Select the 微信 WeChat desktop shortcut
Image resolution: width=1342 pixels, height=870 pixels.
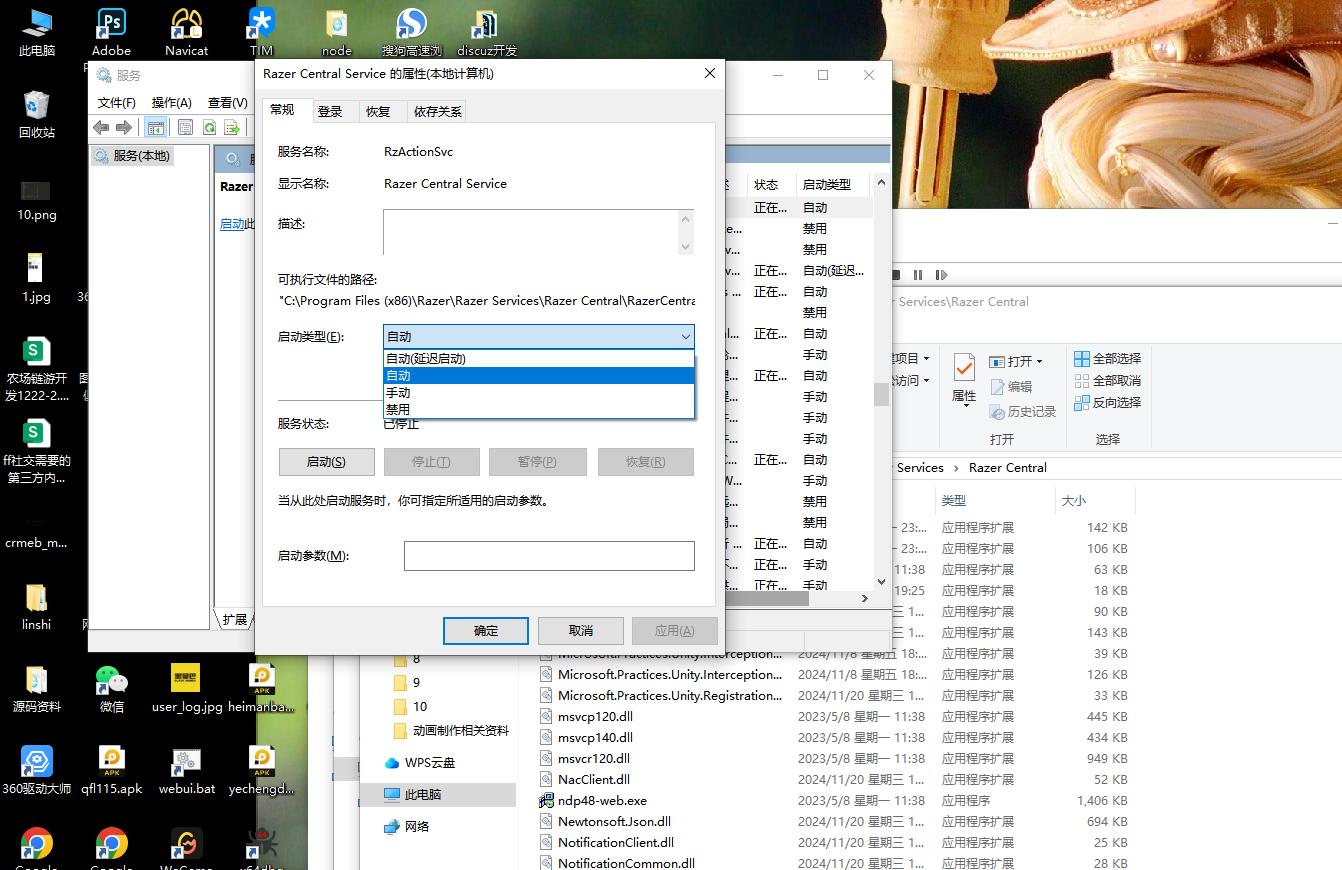point(112,689)
